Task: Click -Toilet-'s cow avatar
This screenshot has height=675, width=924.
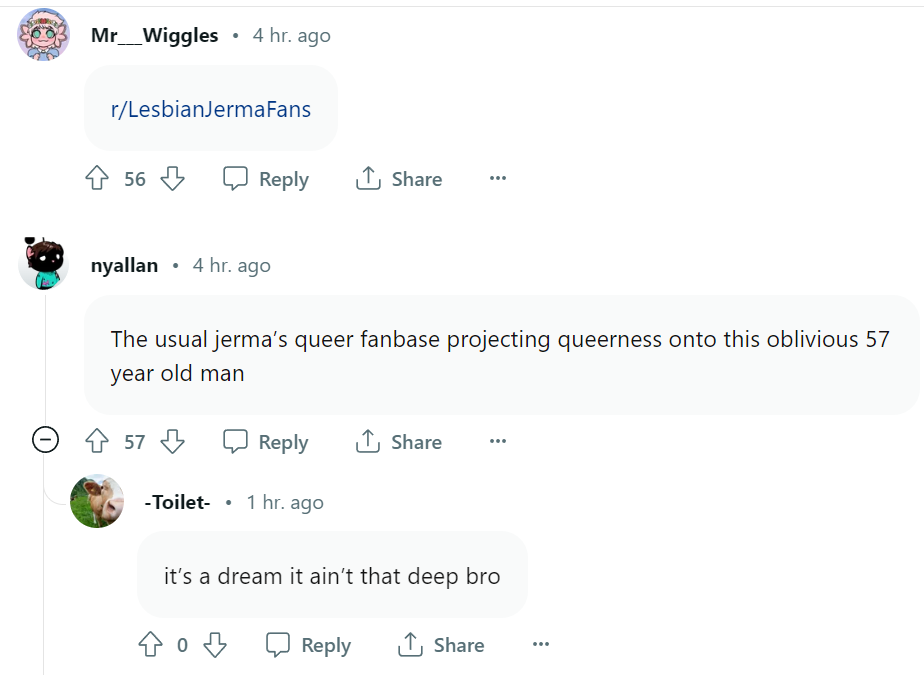Action: [97, 501]
